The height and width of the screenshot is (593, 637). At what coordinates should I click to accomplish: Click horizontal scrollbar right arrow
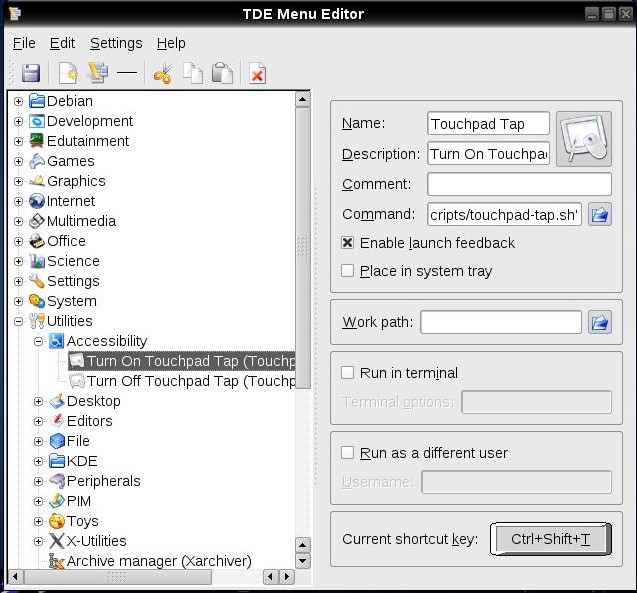pyautogui.click(x=287, y=577)
